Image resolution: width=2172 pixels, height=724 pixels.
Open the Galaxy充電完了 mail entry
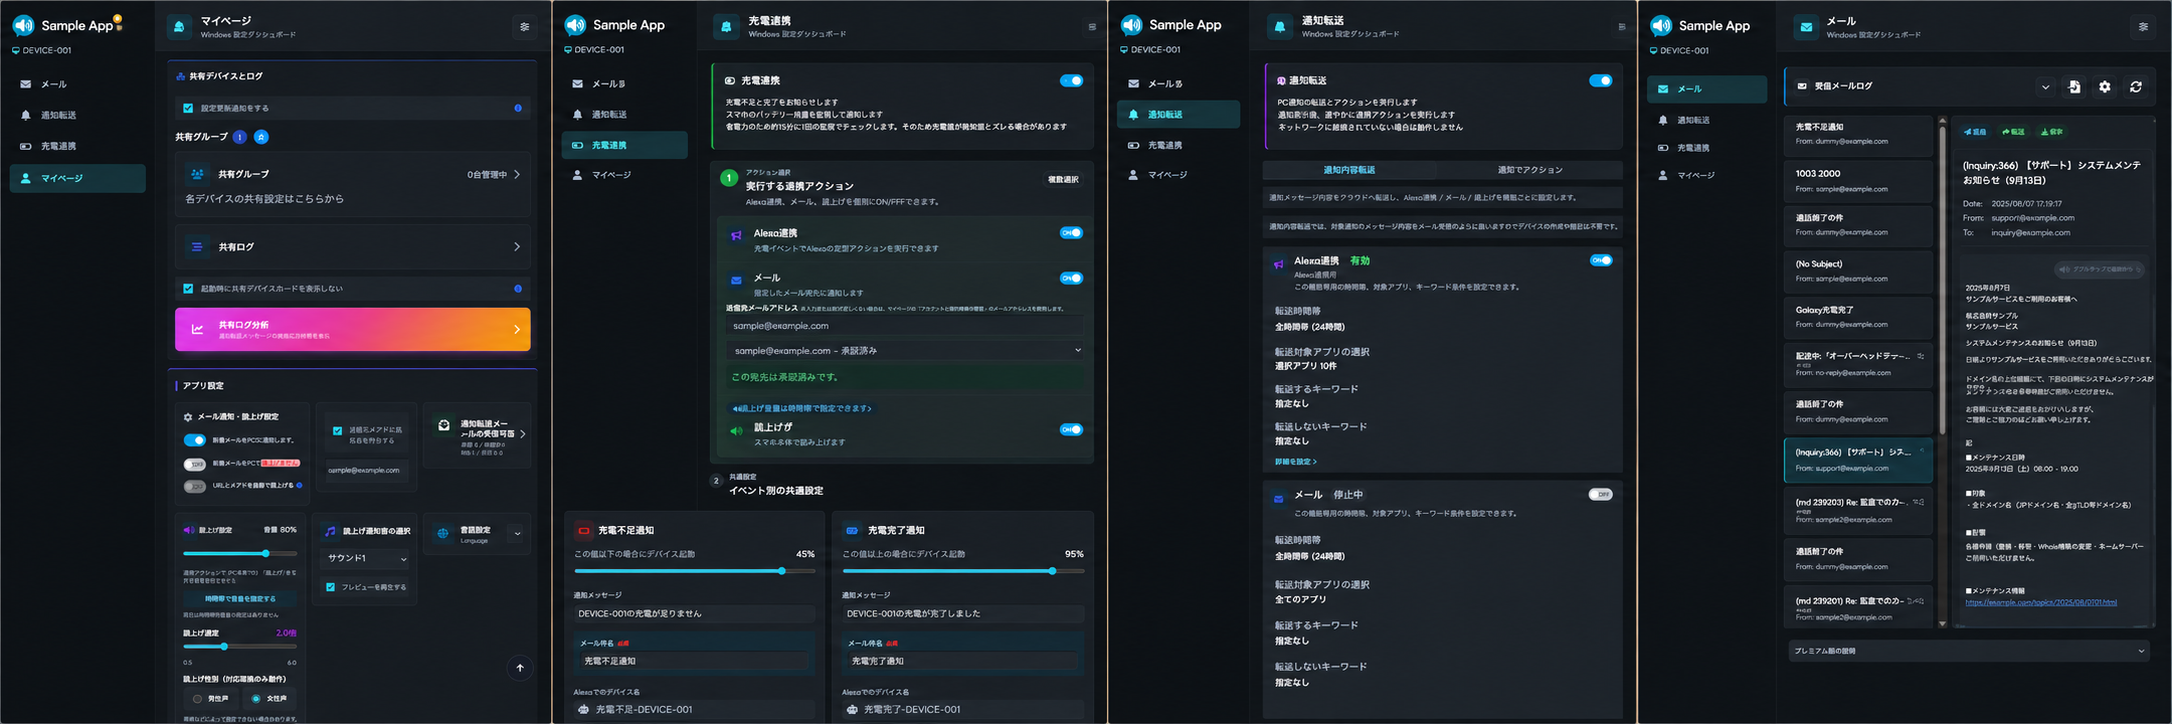(1858, 317)
